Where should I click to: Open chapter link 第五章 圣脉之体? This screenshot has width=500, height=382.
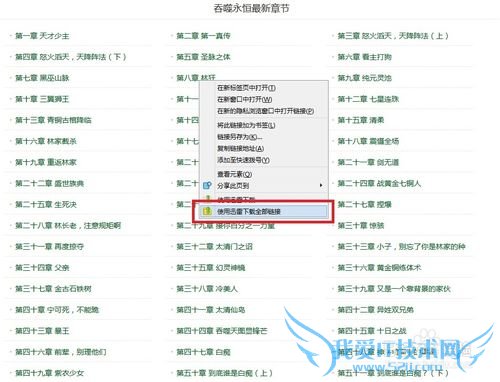203,57
